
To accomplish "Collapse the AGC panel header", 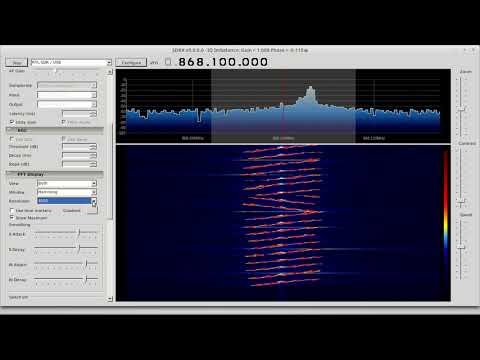I will 55,130.
